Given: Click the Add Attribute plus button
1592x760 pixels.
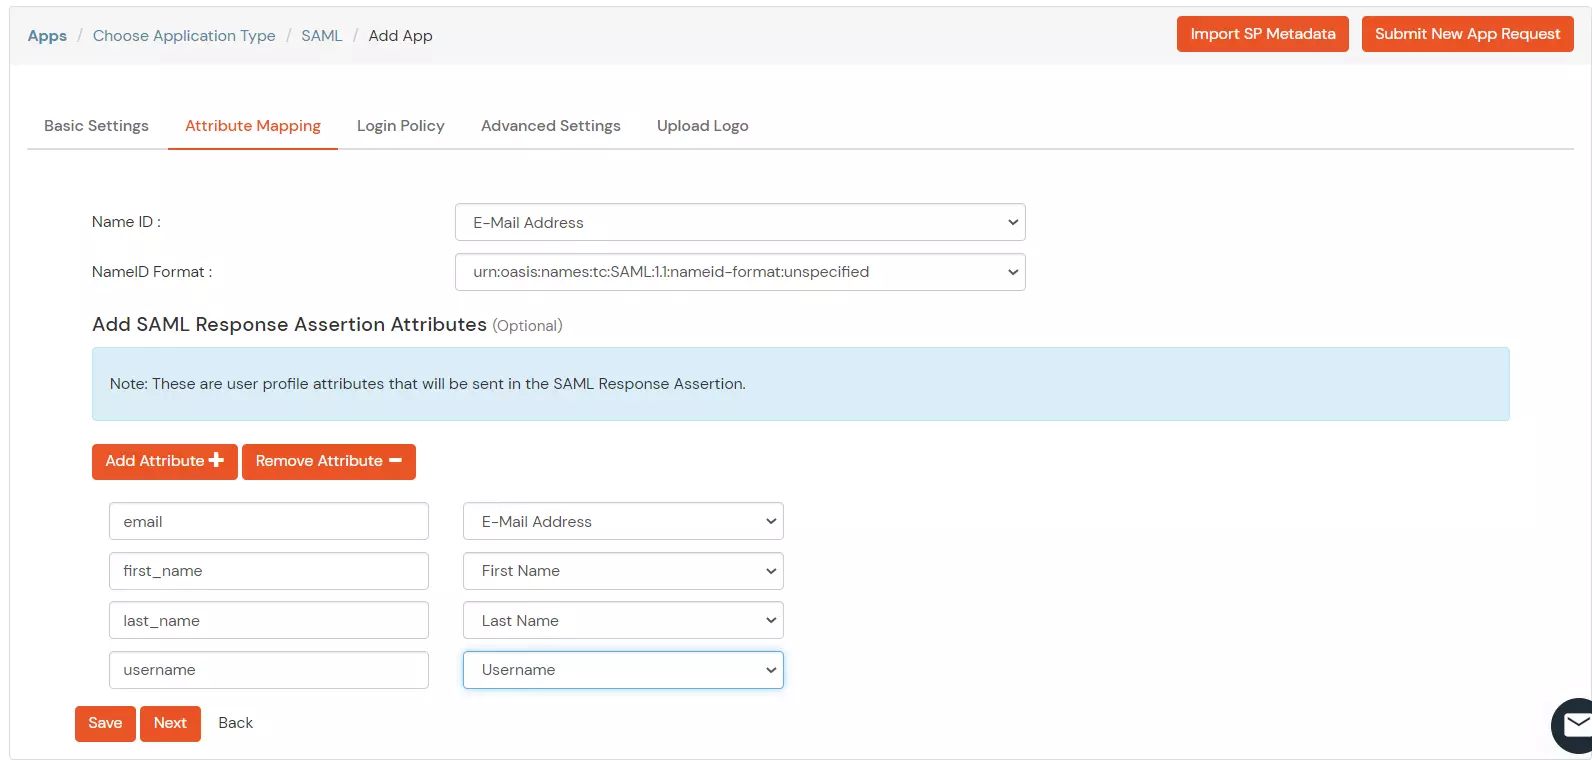Looking at the screenshot, I should 165,461.
